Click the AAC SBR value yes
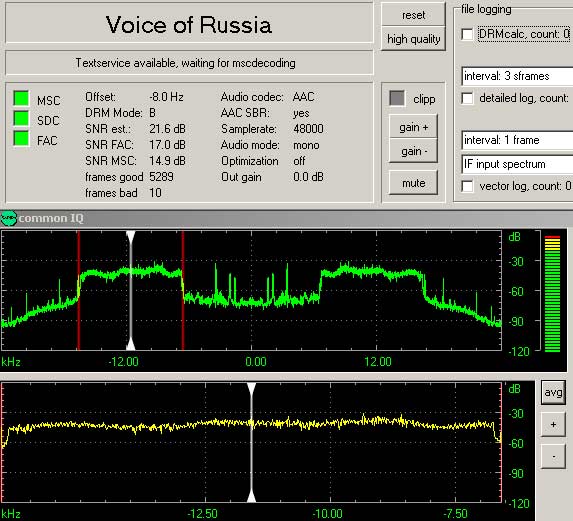Screen dimensions: 573x521 pos(301,113)
